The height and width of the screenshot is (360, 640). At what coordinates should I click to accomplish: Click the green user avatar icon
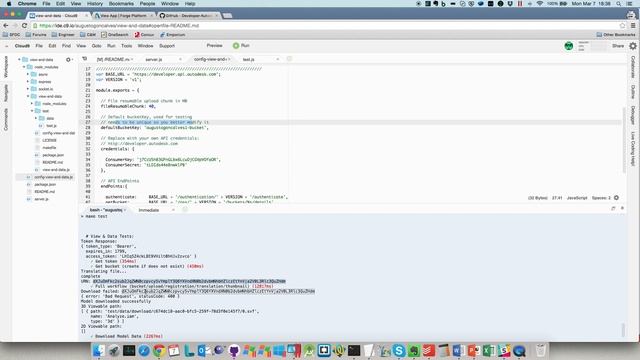569,46
